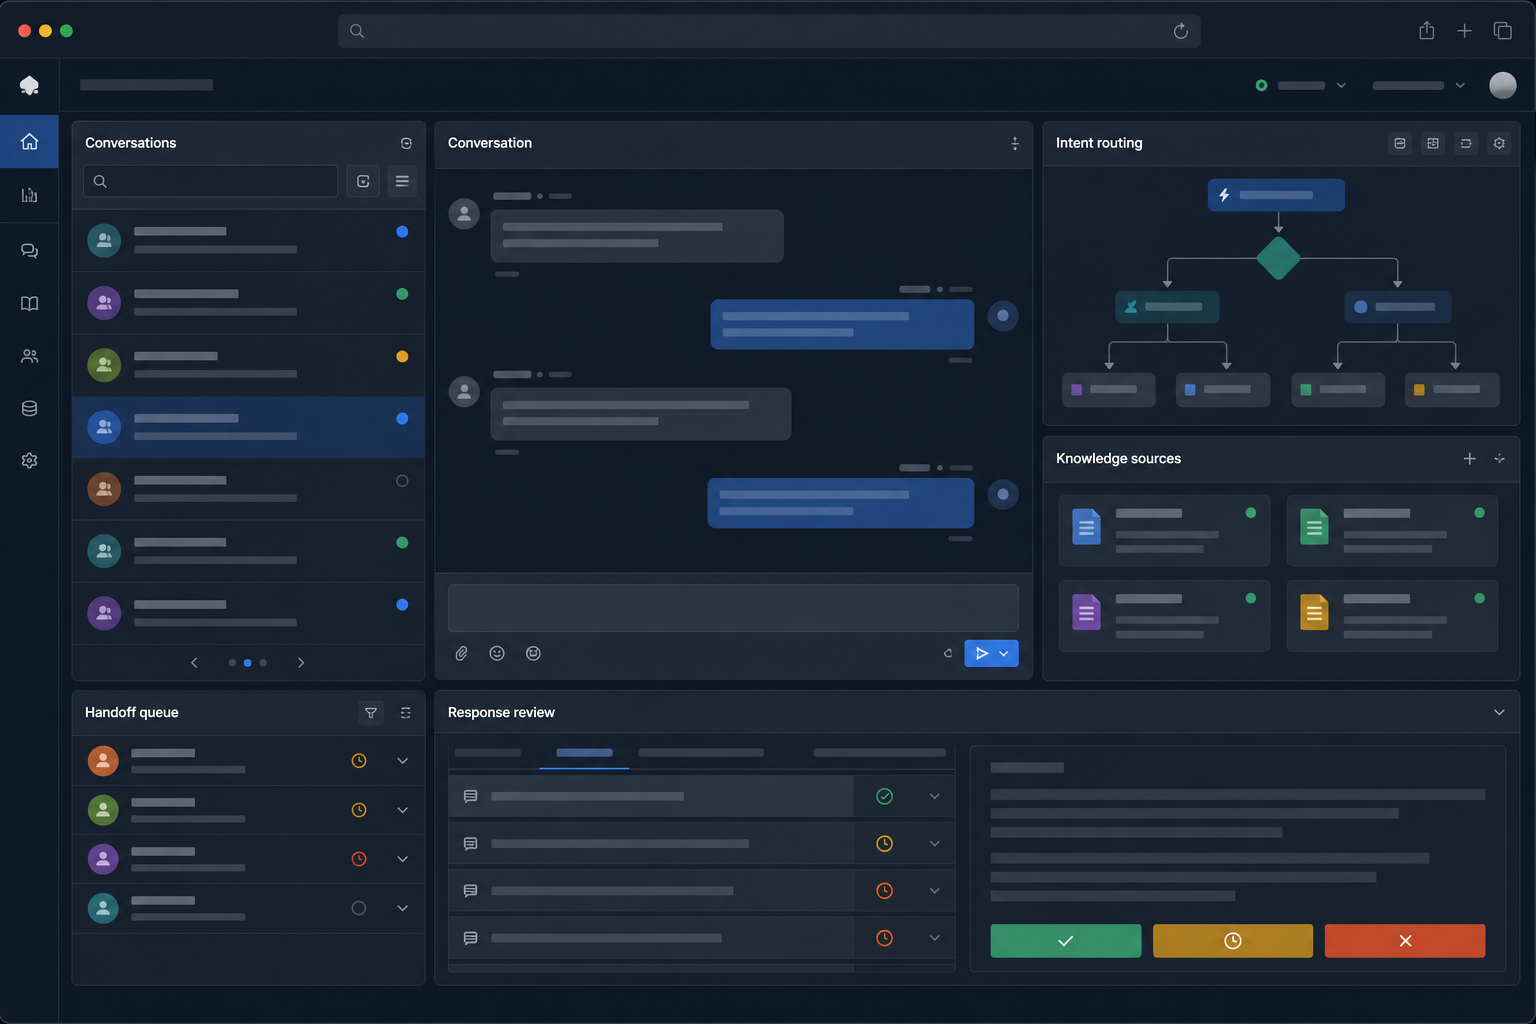The width and height of the screenshot is (1536, 1024).
Task: Select the active blue Response review tab
Action: 584,753
